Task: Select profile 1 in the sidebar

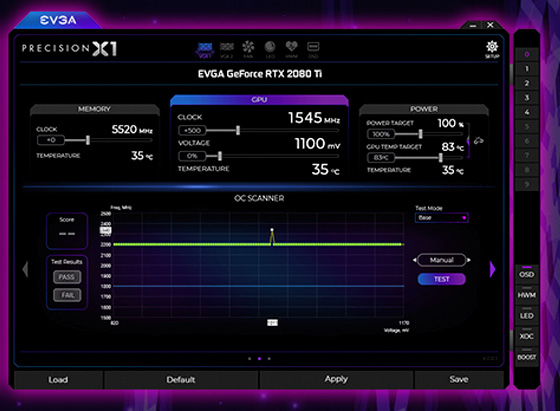Action: click(527, 69)
